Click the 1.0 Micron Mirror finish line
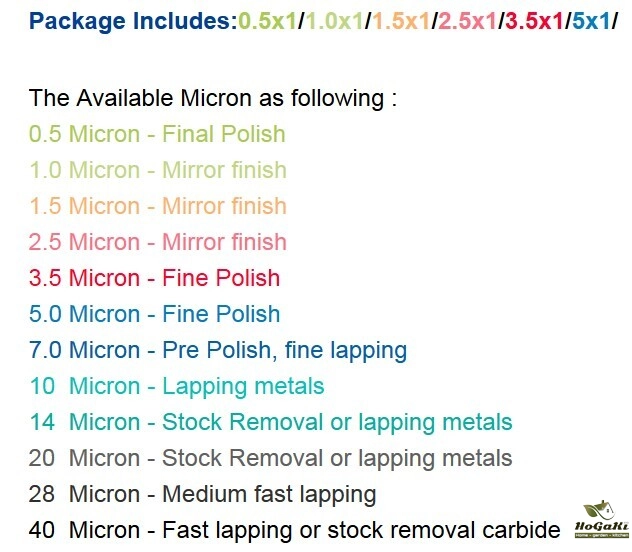 pyautogui.click(x=157, y=170)
